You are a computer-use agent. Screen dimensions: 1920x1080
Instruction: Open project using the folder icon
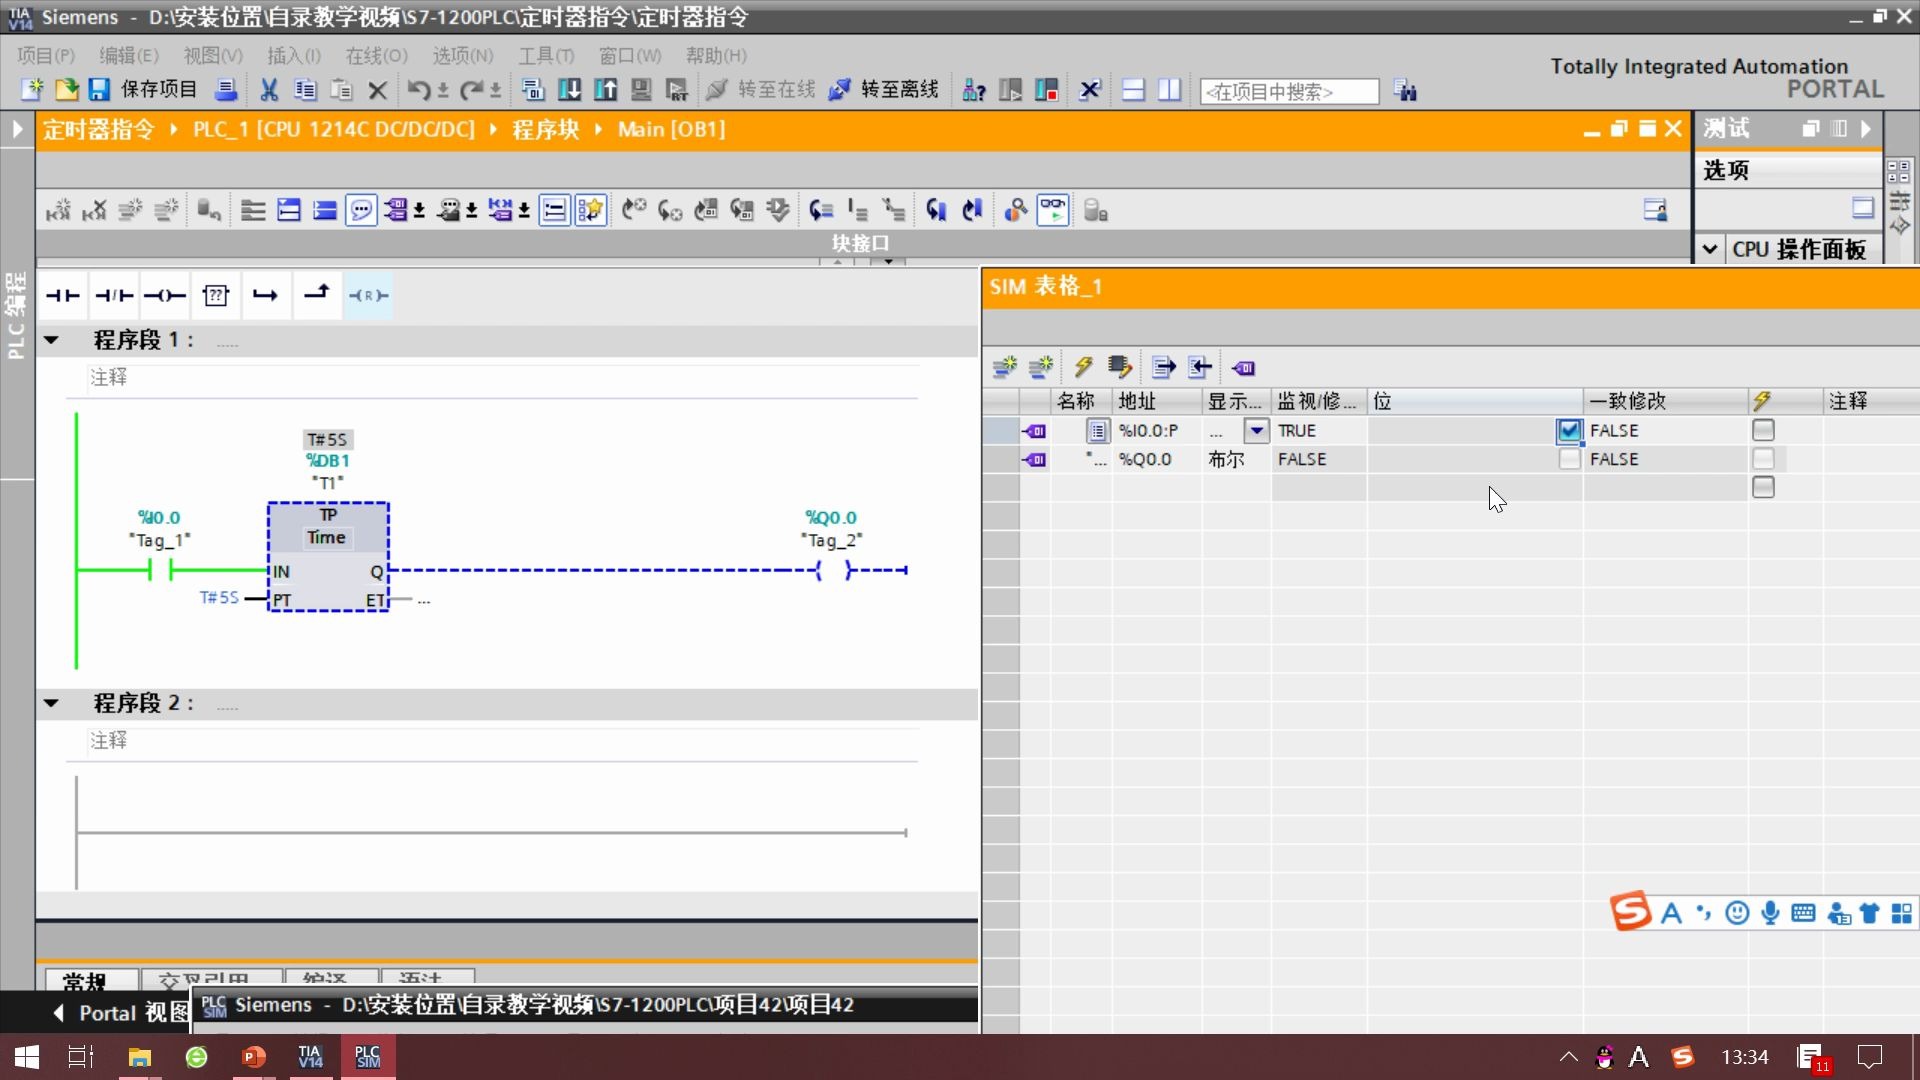click(x=66, y=90)
